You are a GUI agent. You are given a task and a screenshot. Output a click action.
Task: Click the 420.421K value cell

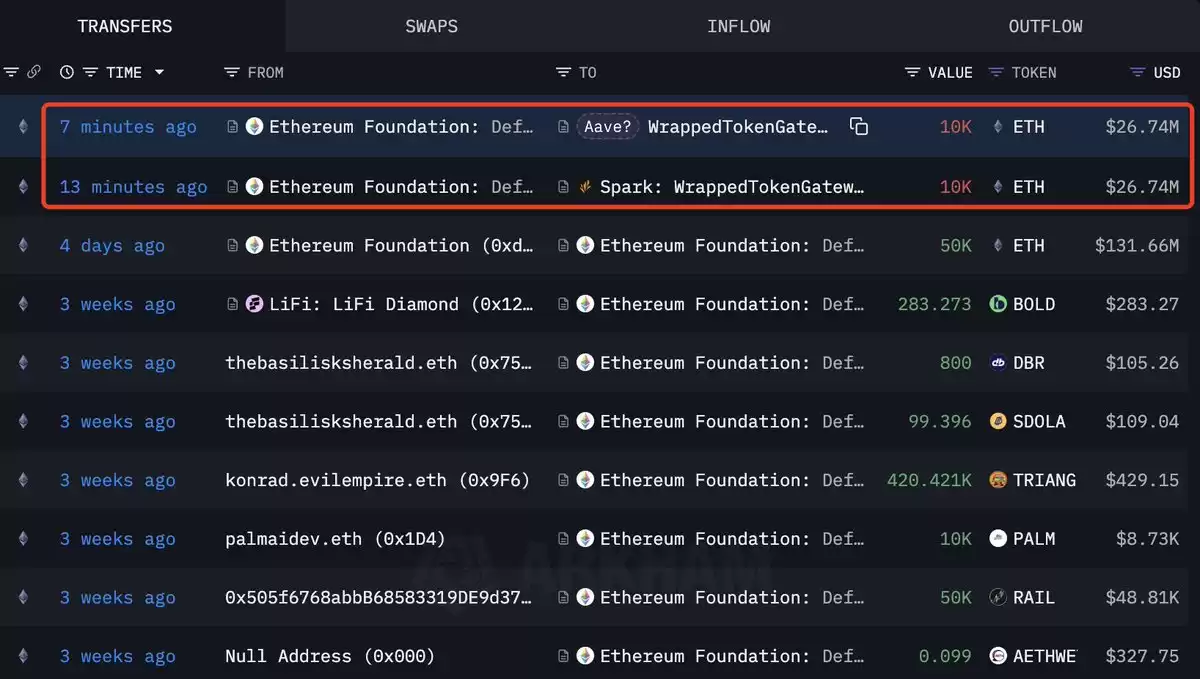pyautogui.click(x=929, y=480)
